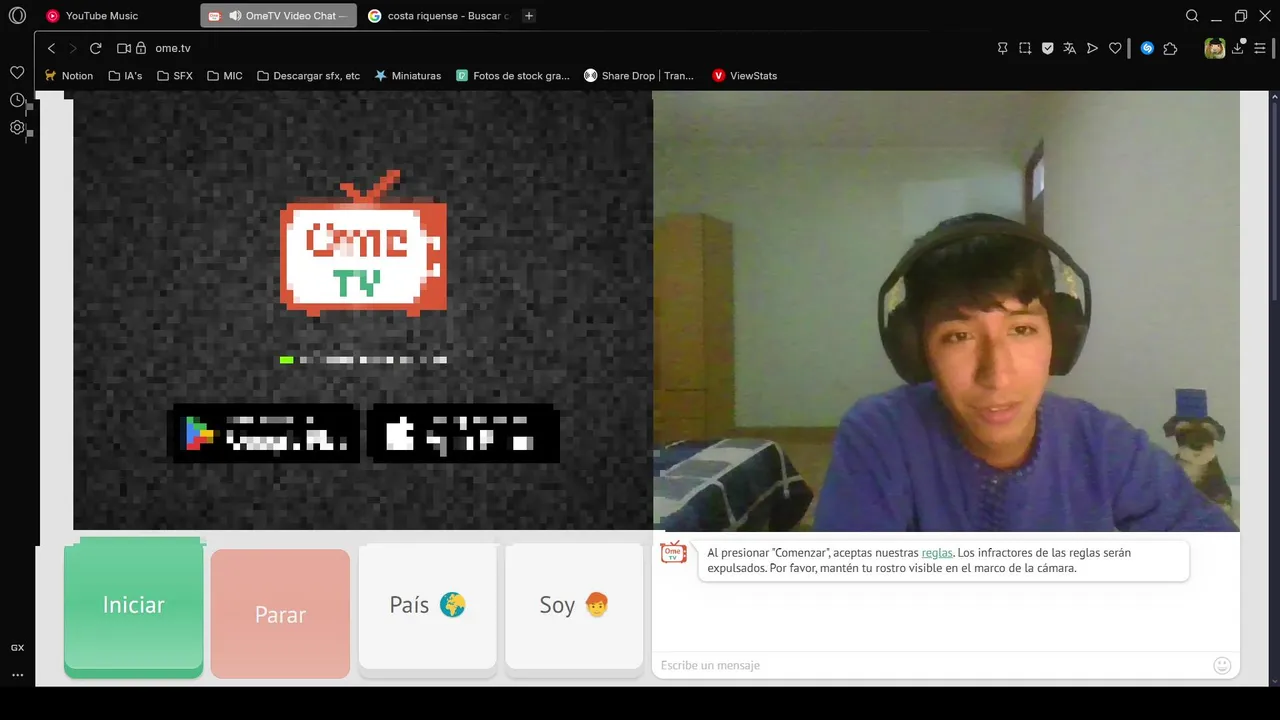Open a new tab with plus button
1280x720 pixels.
click(529, 16)
